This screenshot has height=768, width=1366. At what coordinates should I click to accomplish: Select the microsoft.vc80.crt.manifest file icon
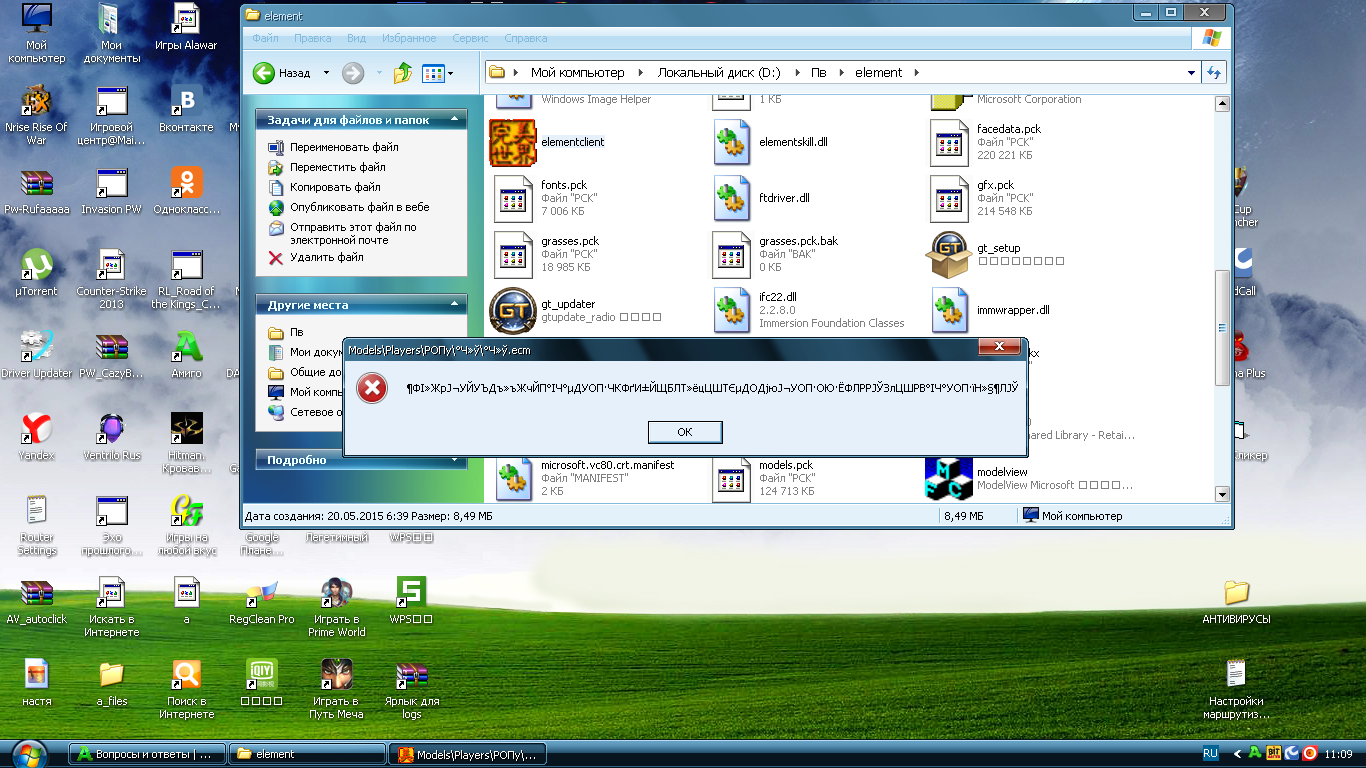click(x=513, y=479)
